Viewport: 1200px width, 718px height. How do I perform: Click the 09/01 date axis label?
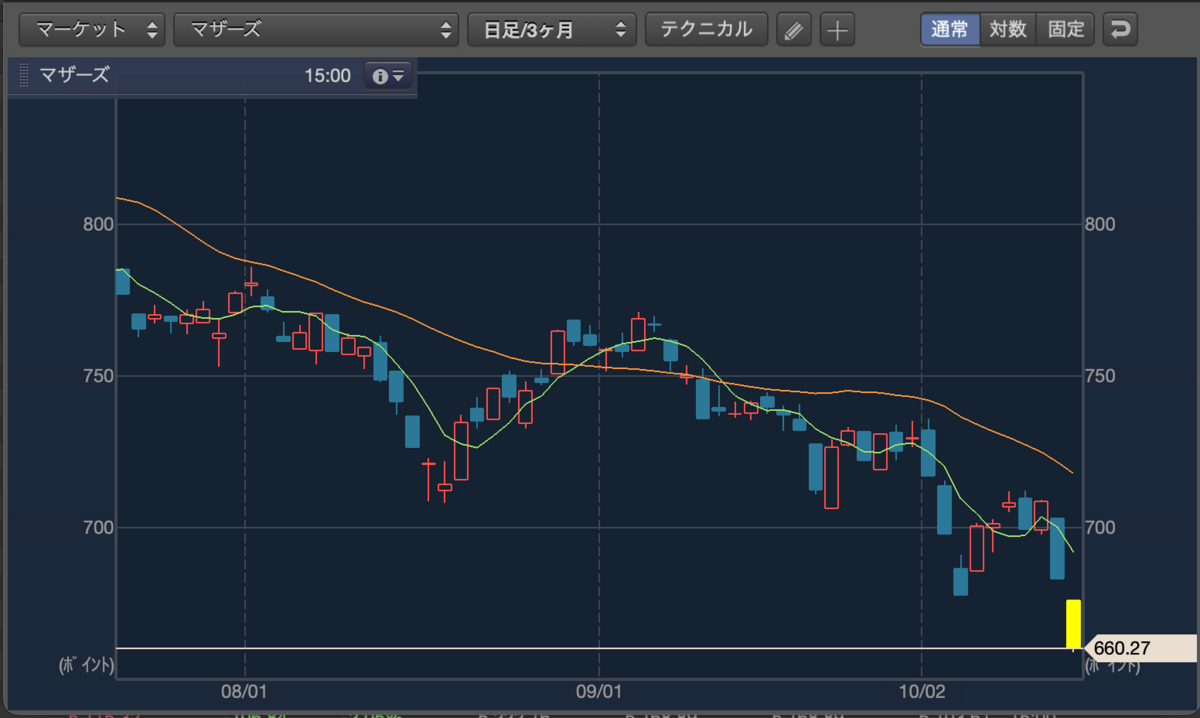tap(599, 691)
